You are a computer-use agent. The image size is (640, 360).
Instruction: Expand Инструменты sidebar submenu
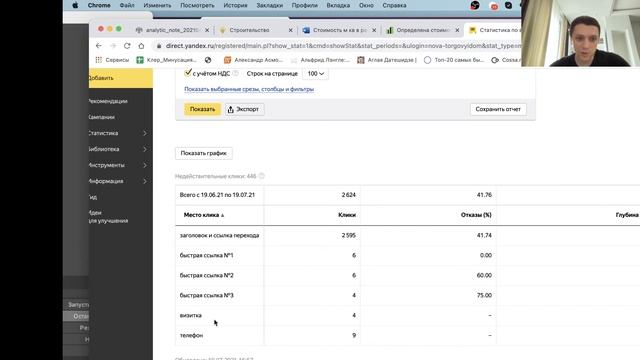click(145, 165)
